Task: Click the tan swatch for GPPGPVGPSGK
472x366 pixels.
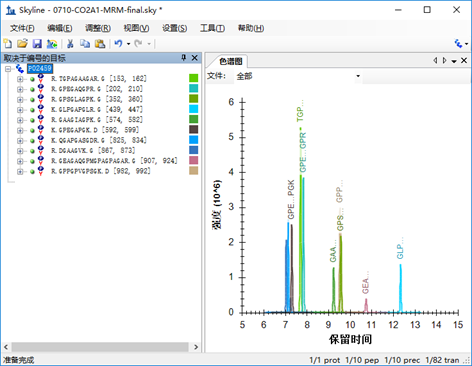Action: pos(193,171)
